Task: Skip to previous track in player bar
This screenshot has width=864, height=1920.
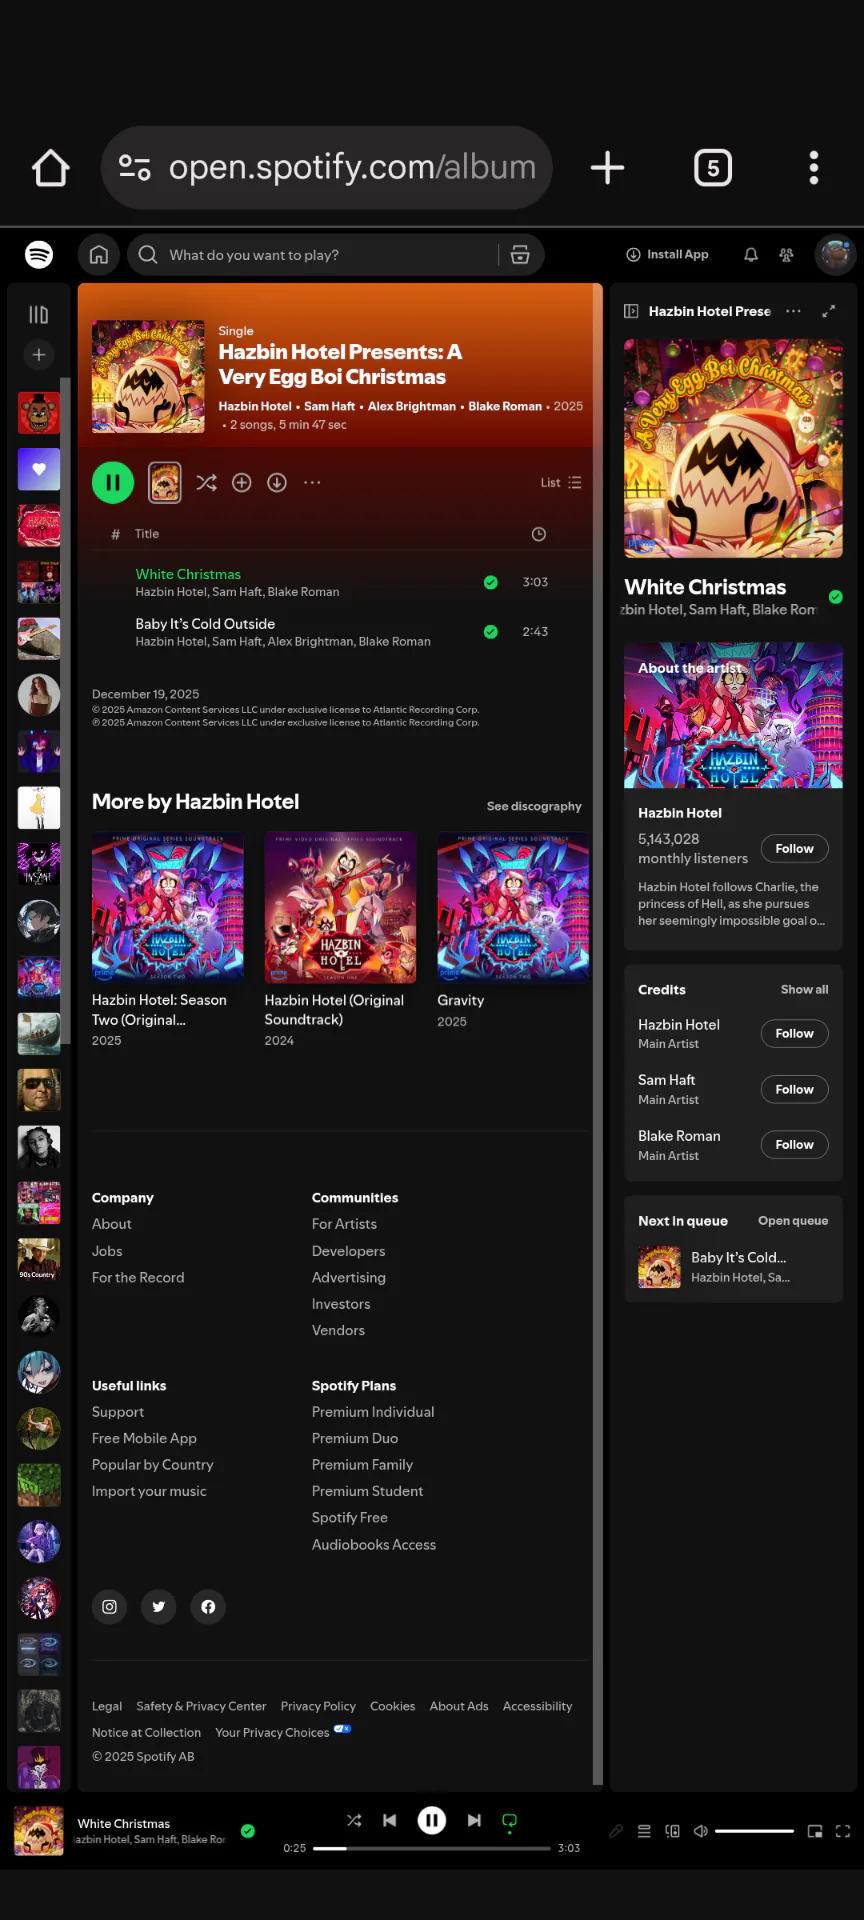Action: coord(390,1821)
